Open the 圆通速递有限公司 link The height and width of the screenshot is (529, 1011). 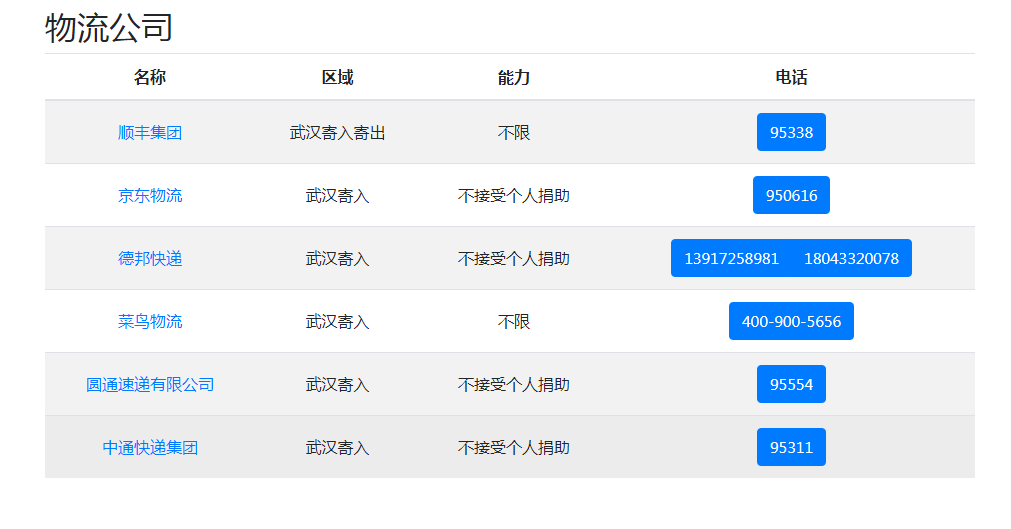click(x=150, y=384)
